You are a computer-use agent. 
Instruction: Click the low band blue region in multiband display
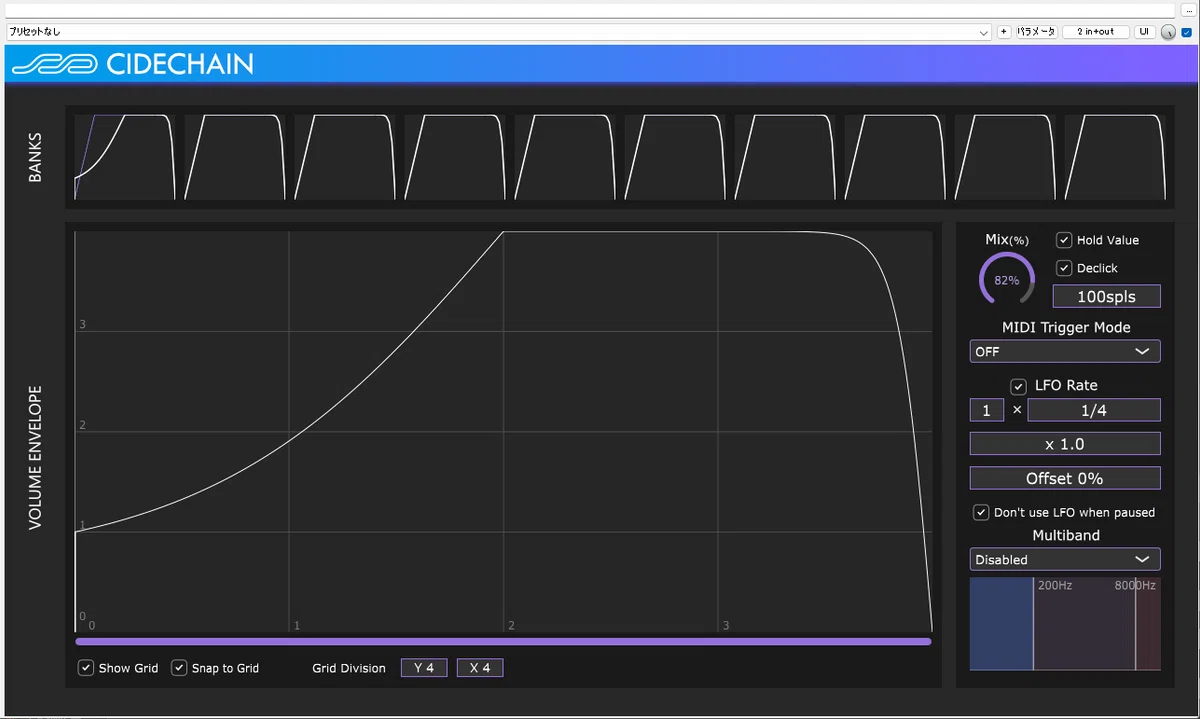tap(1001, 623)
